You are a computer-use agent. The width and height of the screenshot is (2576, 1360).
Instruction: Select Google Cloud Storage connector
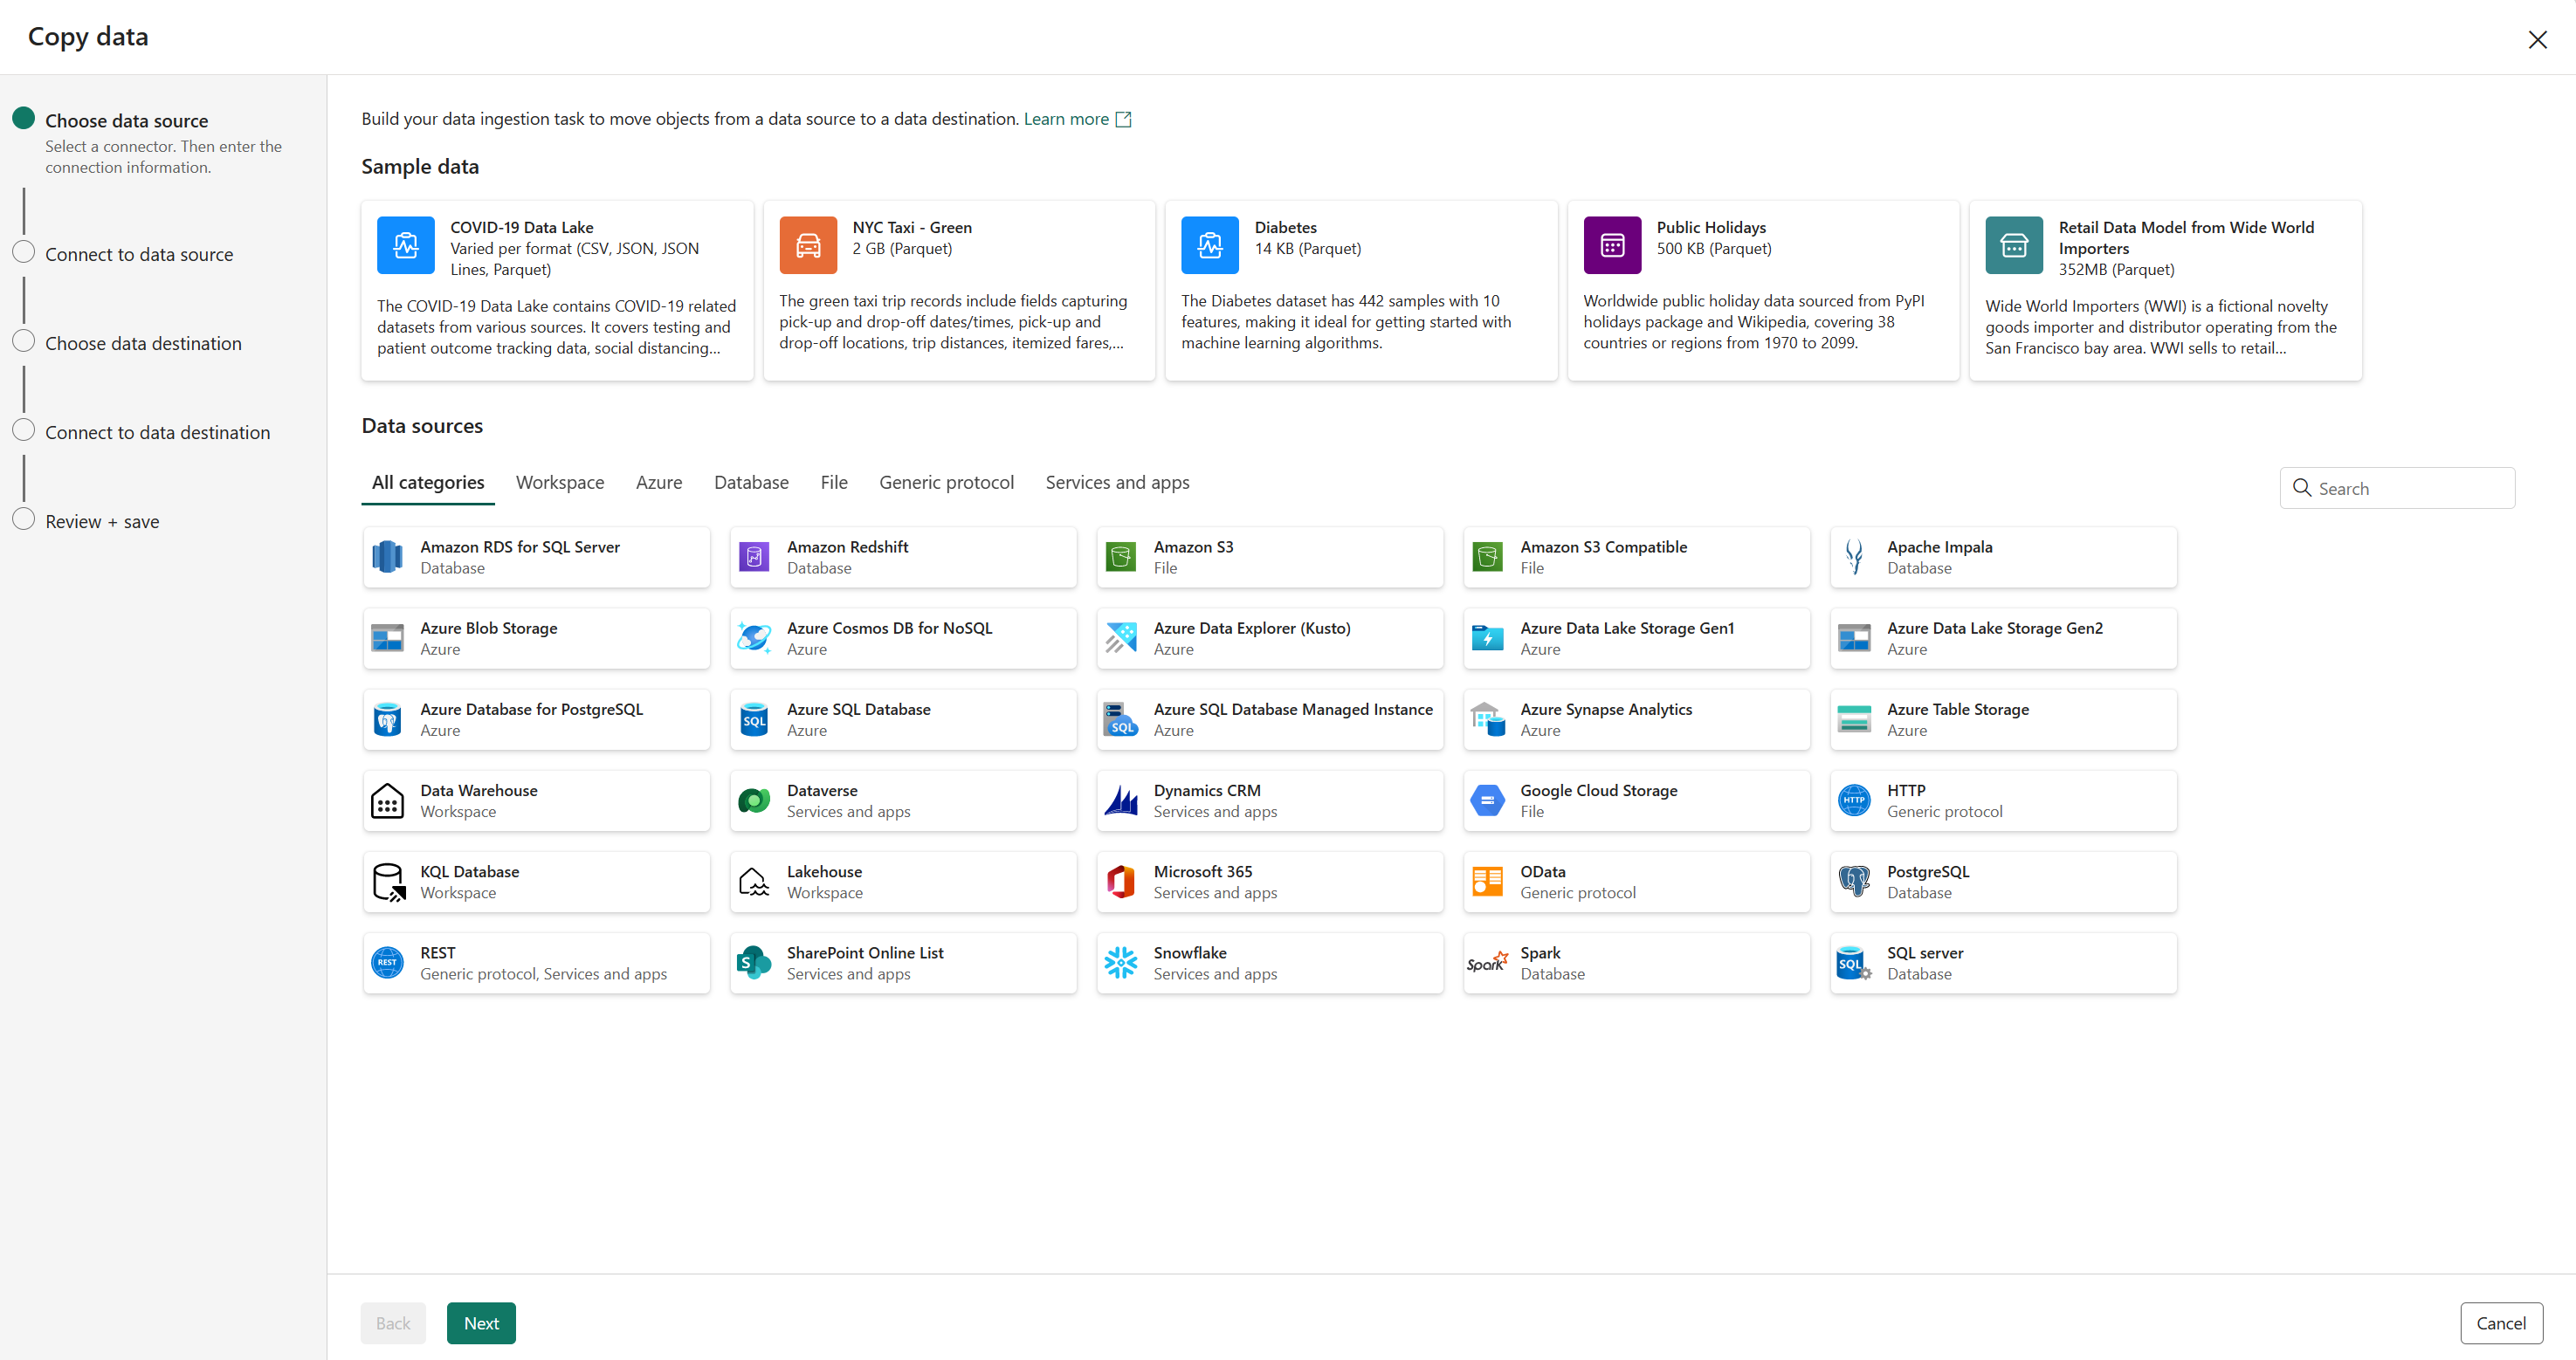(x=1636, y=799)
